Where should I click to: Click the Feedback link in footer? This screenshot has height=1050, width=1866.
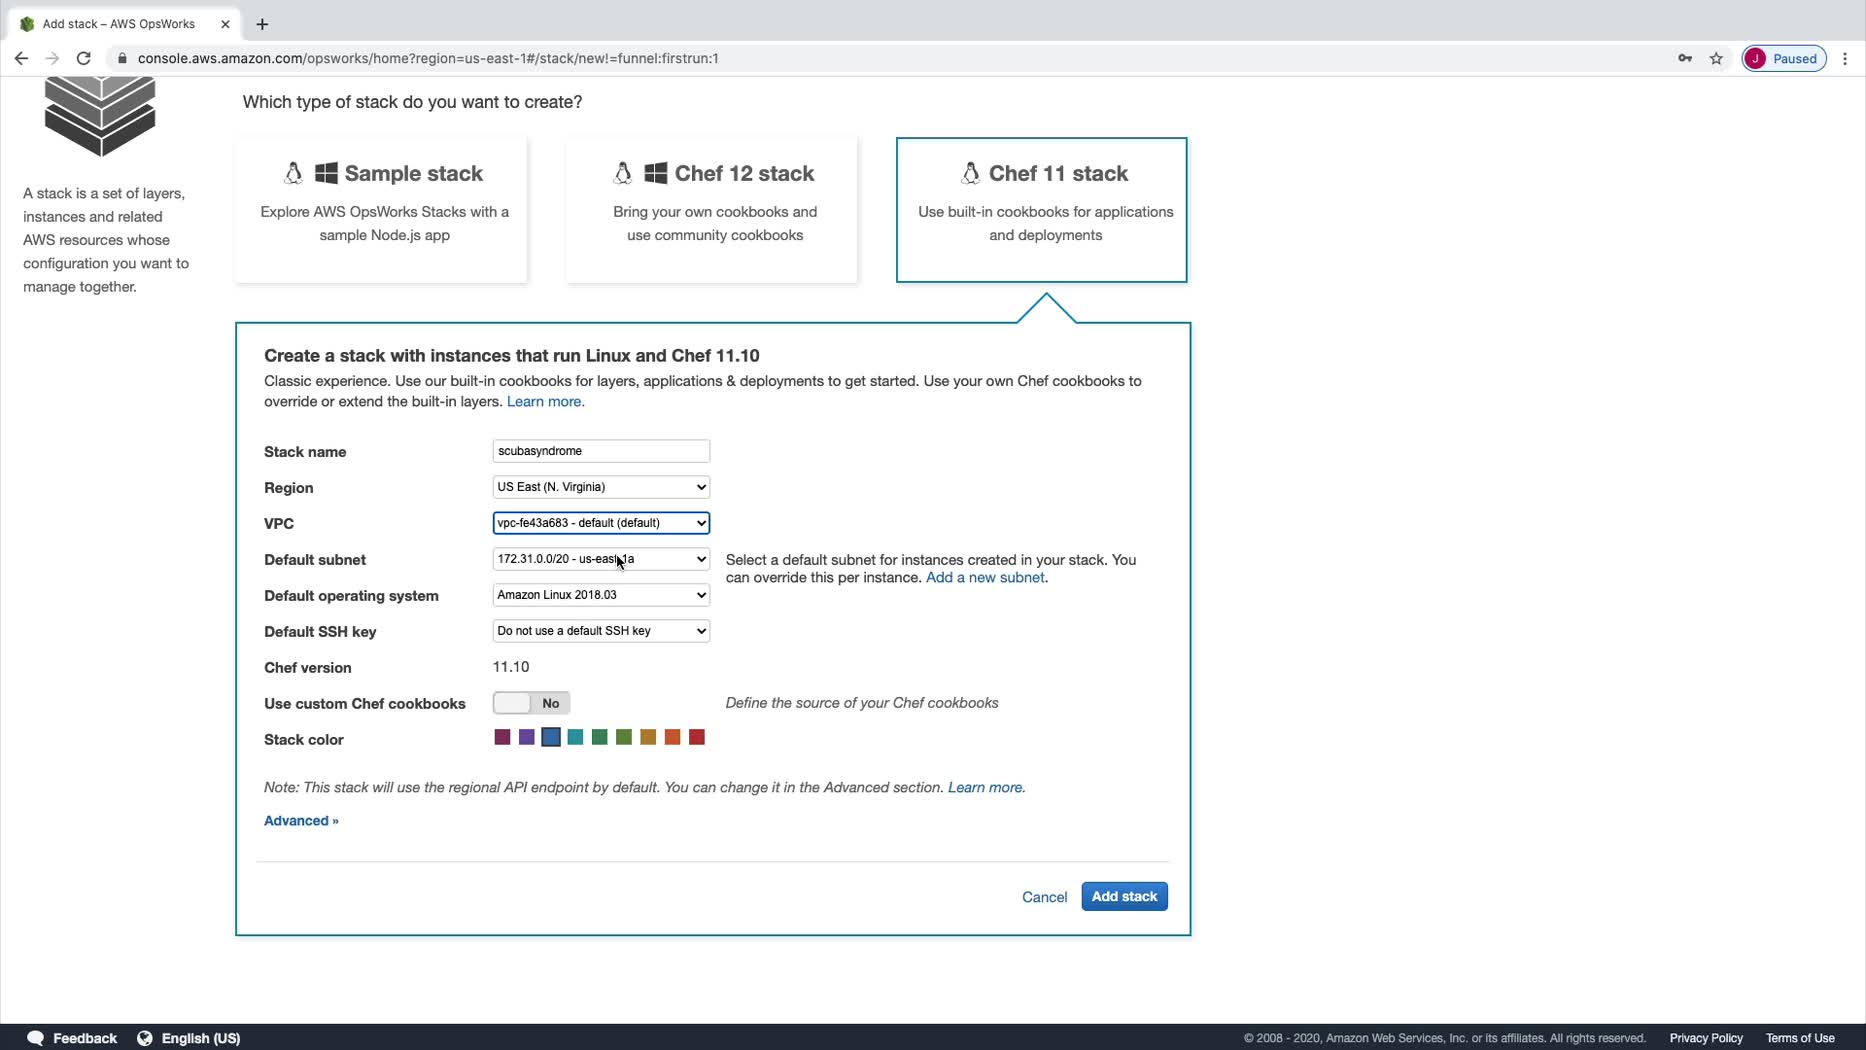pyautogui.click(x=85, y=1038)
